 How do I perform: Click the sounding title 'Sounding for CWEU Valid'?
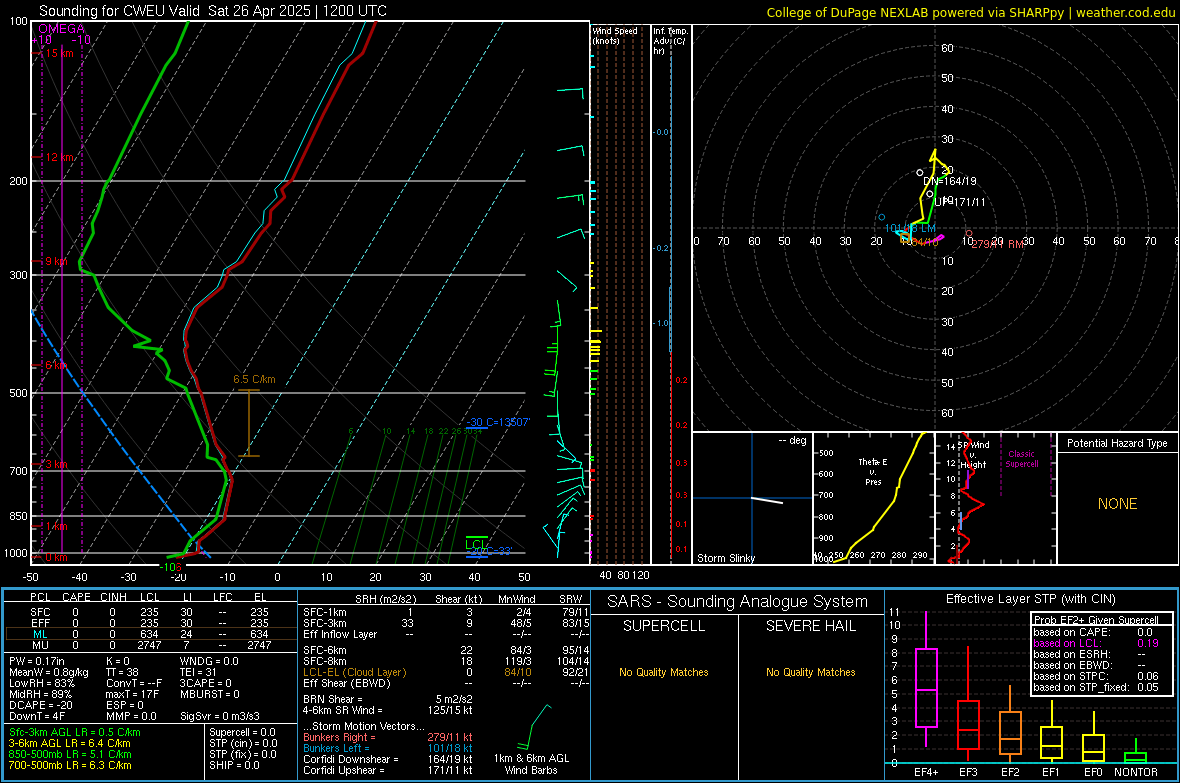click(x=119, y=11)
